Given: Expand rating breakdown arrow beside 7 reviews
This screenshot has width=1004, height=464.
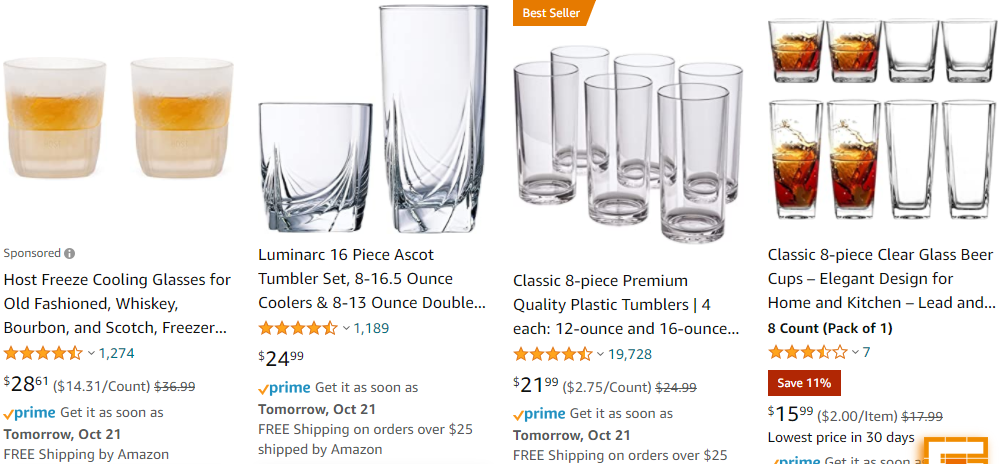Looking at the screenshot, I should 855,353.
